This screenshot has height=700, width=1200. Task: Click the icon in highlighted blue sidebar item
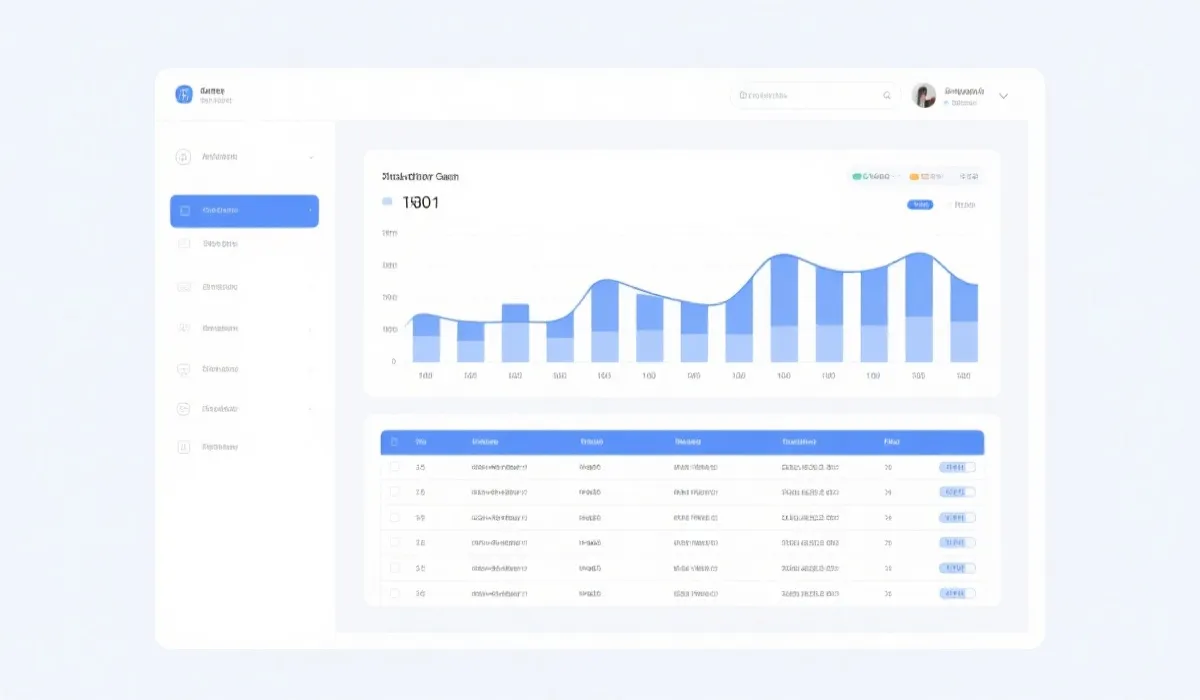point(184,211)
